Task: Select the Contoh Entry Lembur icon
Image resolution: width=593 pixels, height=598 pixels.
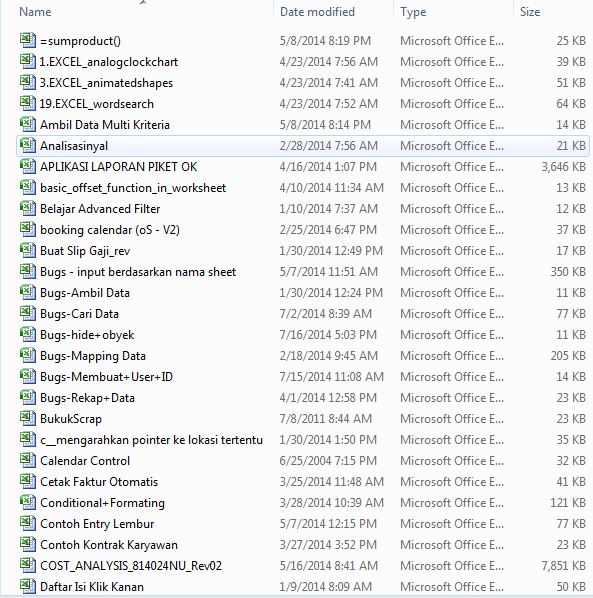Action: (x=28, y=523)
